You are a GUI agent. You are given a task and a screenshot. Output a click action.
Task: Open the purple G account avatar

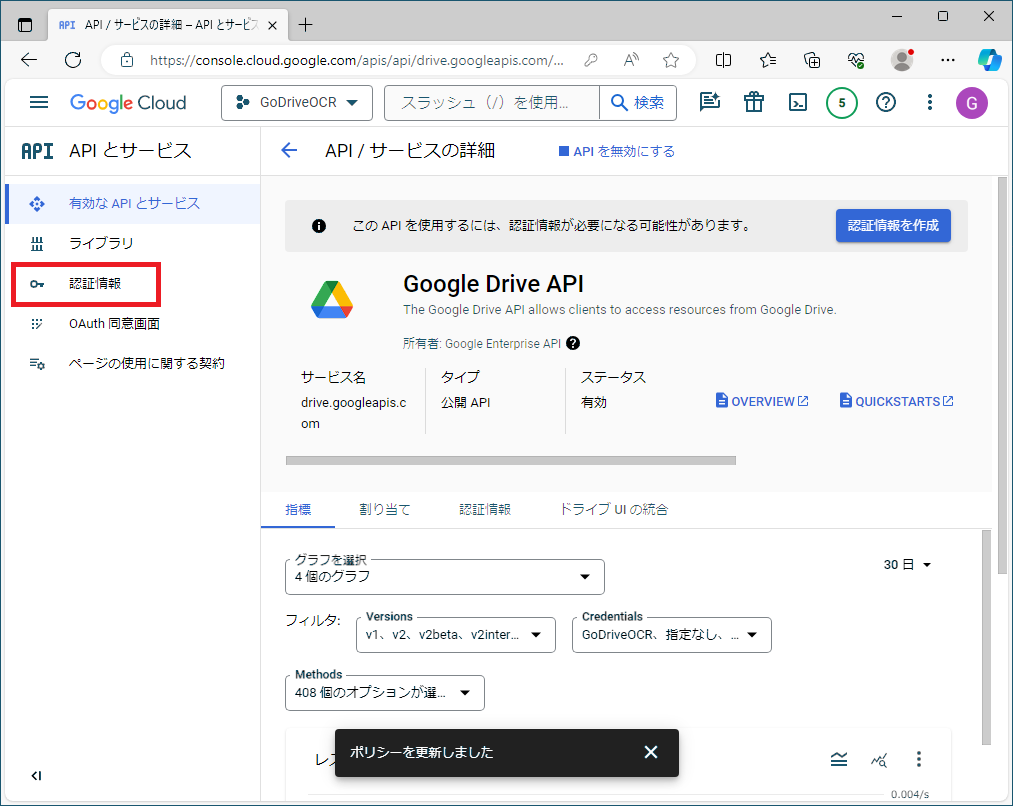[x=972, y=103]
